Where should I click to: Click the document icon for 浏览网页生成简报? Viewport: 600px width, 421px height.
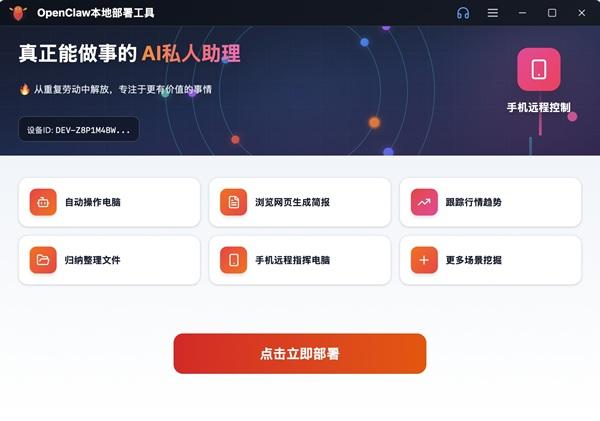point(233,202)
